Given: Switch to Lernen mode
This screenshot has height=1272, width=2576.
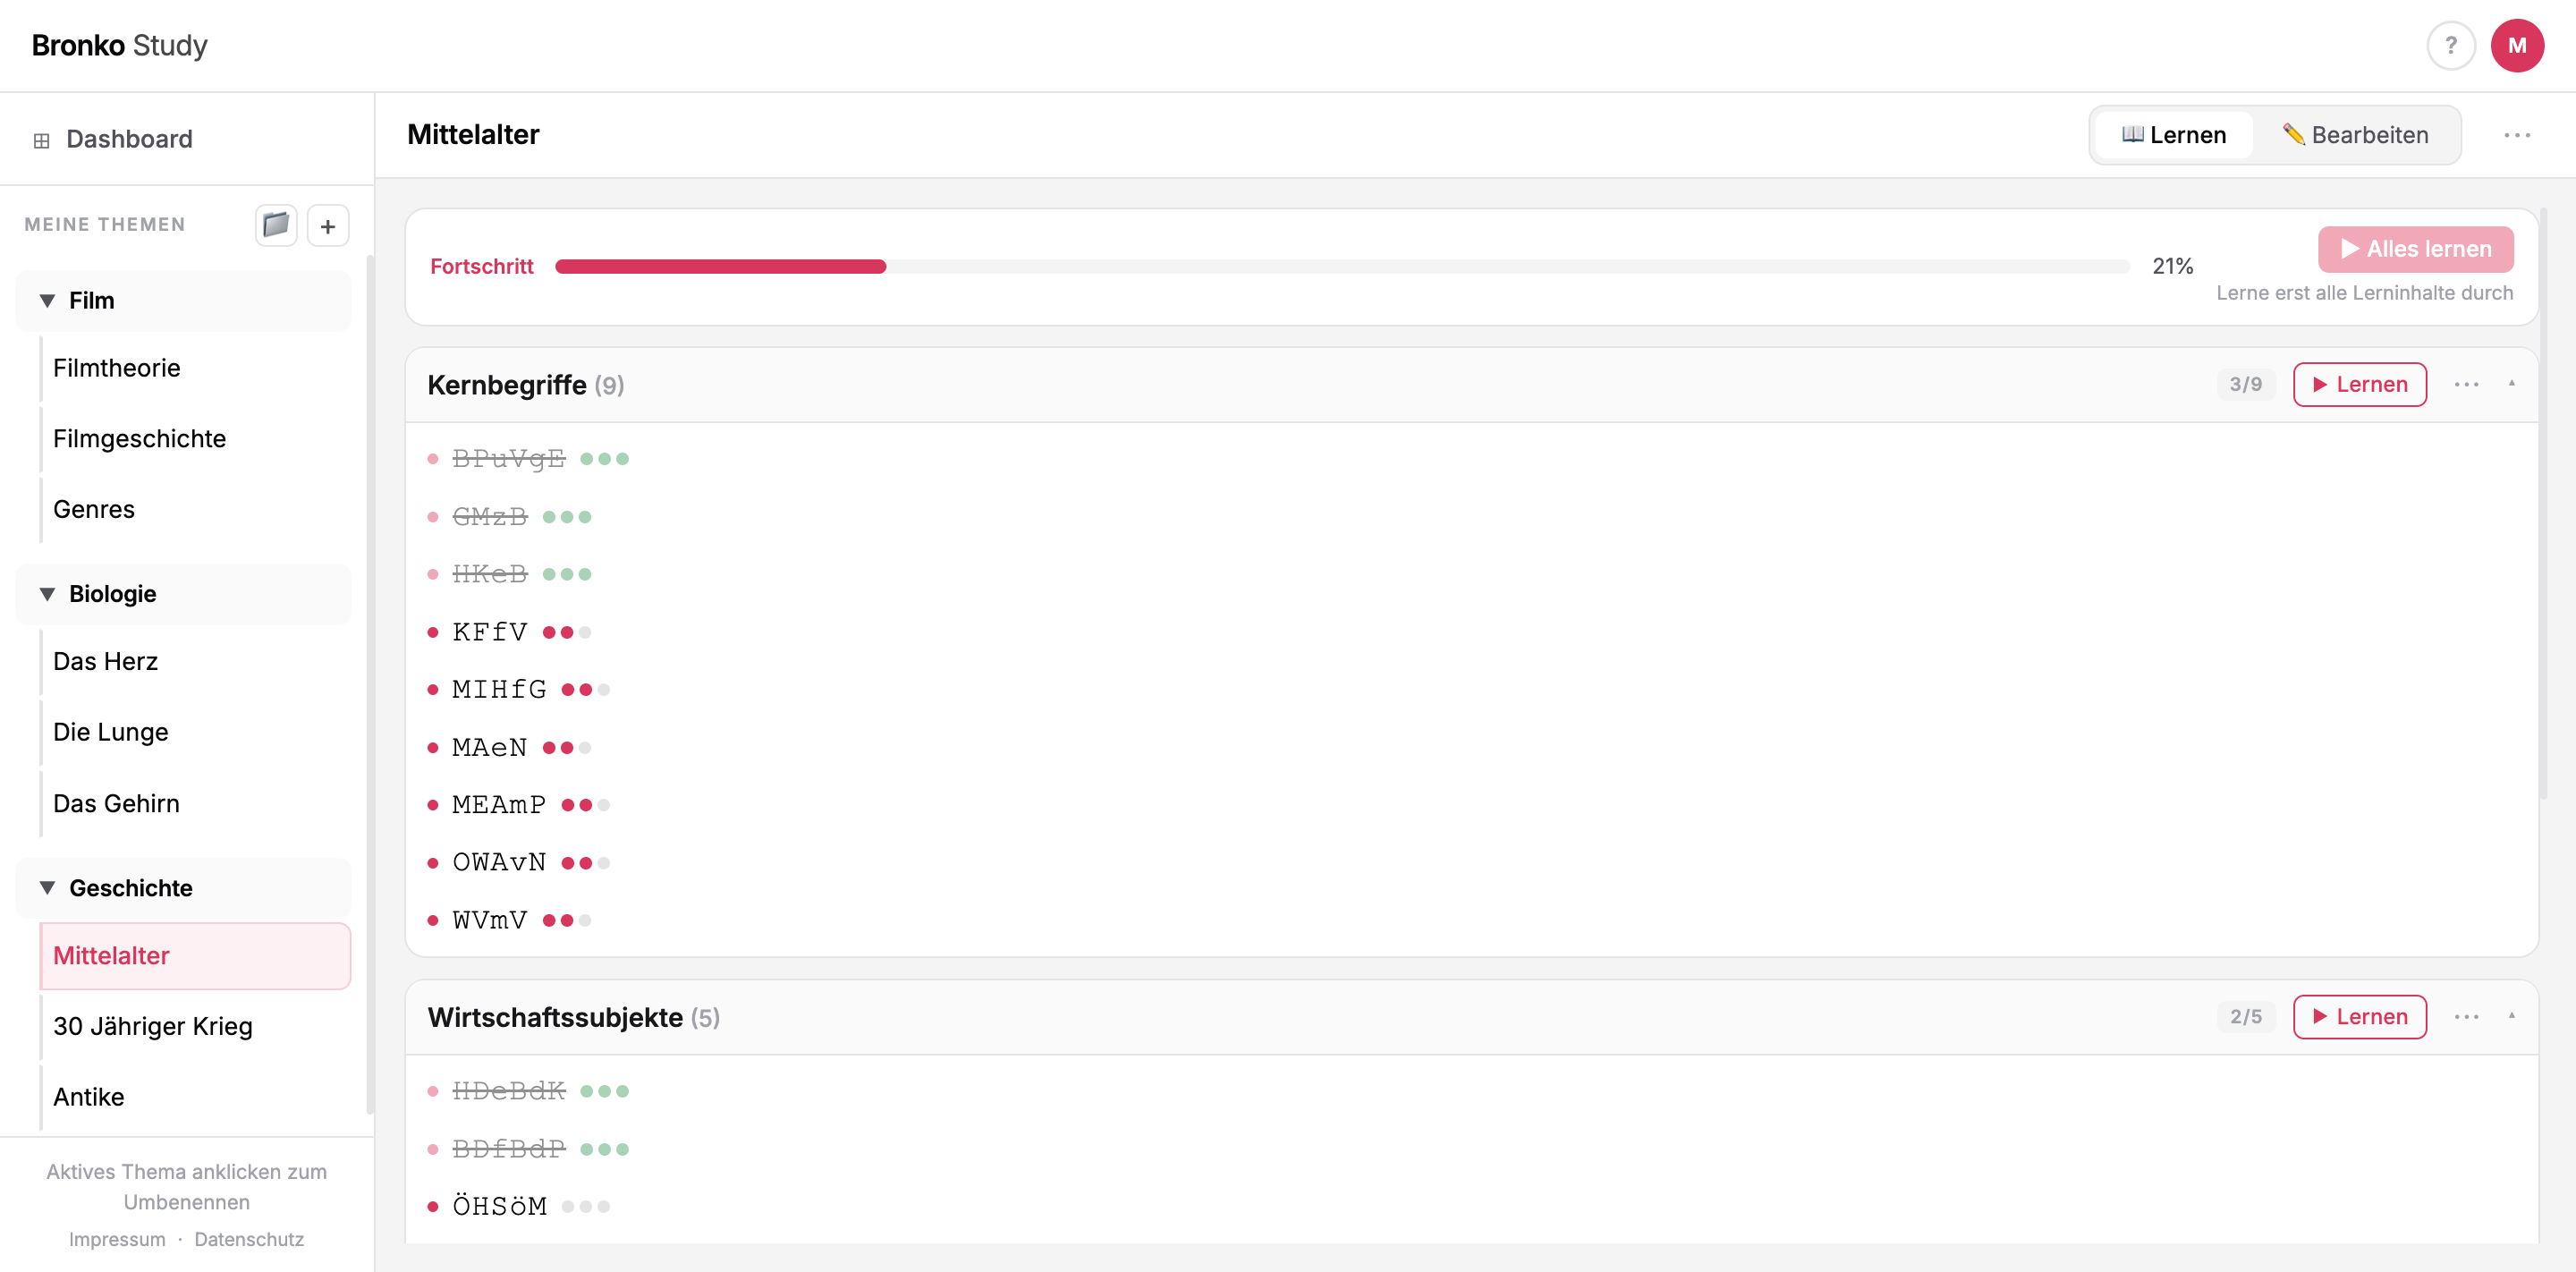Looking at the screenshot, I should [2174, 135].
